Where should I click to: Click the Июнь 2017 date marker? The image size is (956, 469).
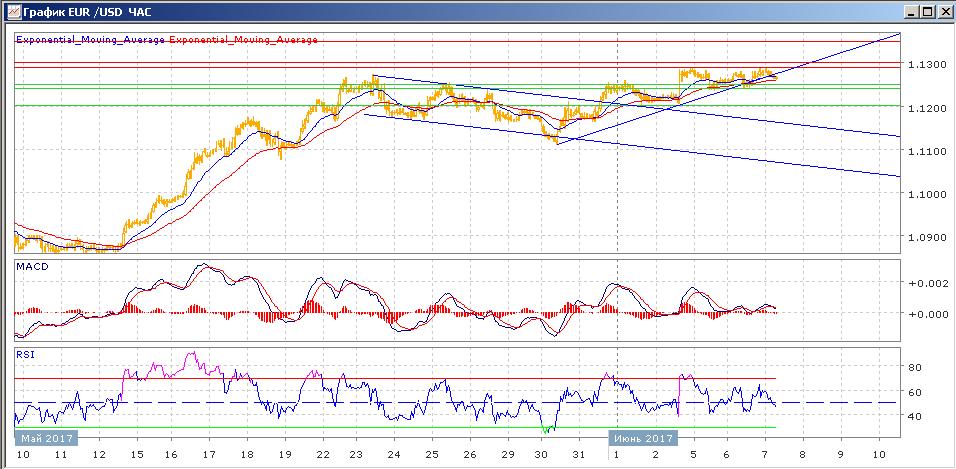[x=643, y=438]
